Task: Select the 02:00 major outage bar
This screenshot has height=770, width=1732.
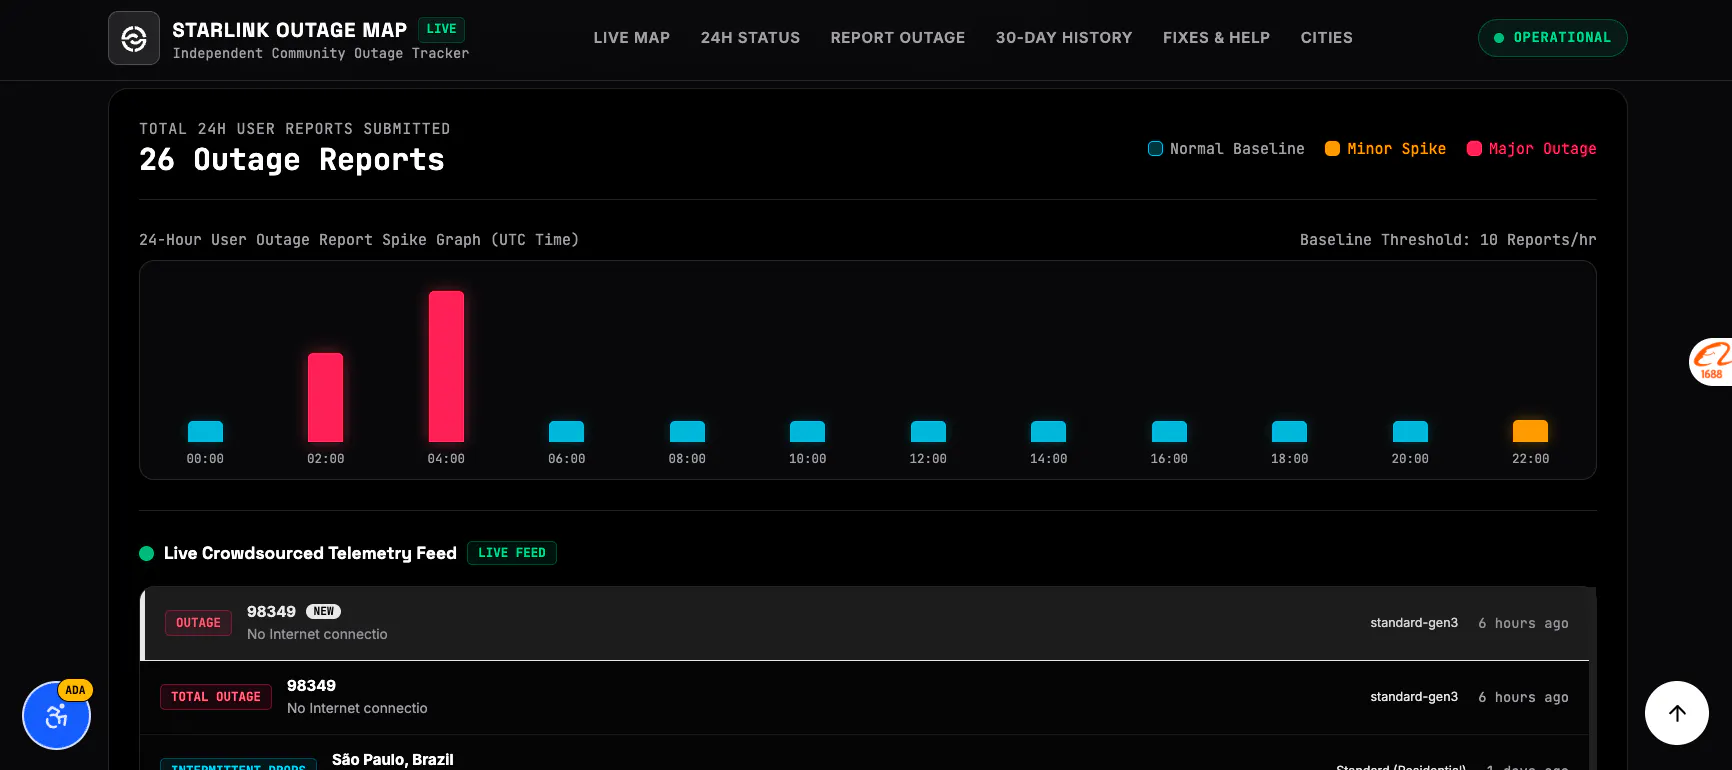Action: pos(325,397)
